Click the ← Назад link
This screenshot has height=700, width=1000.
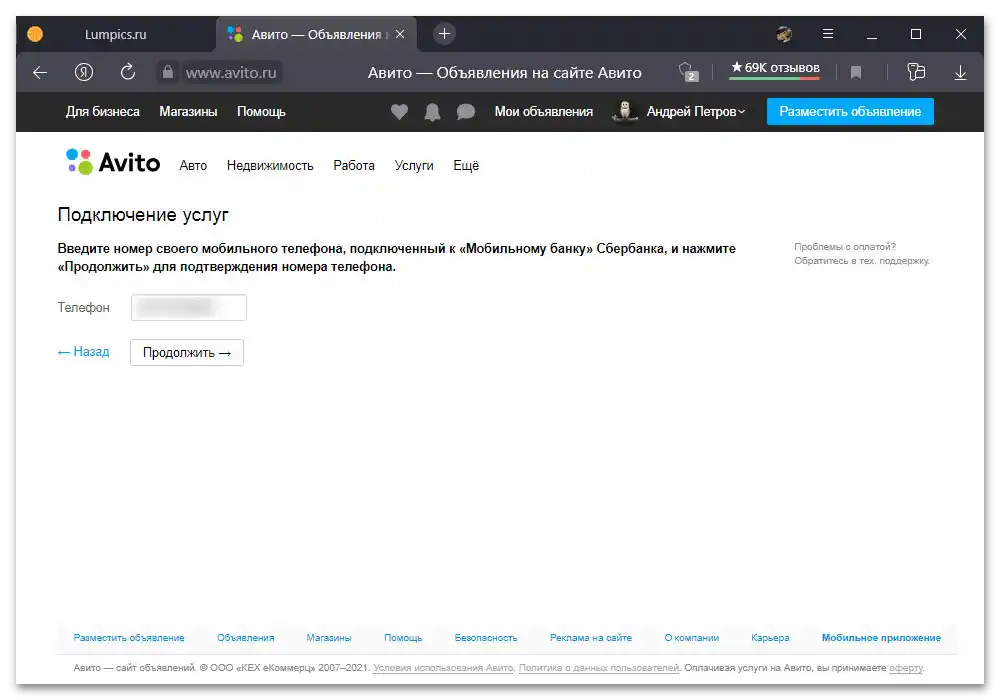point(84,352)
